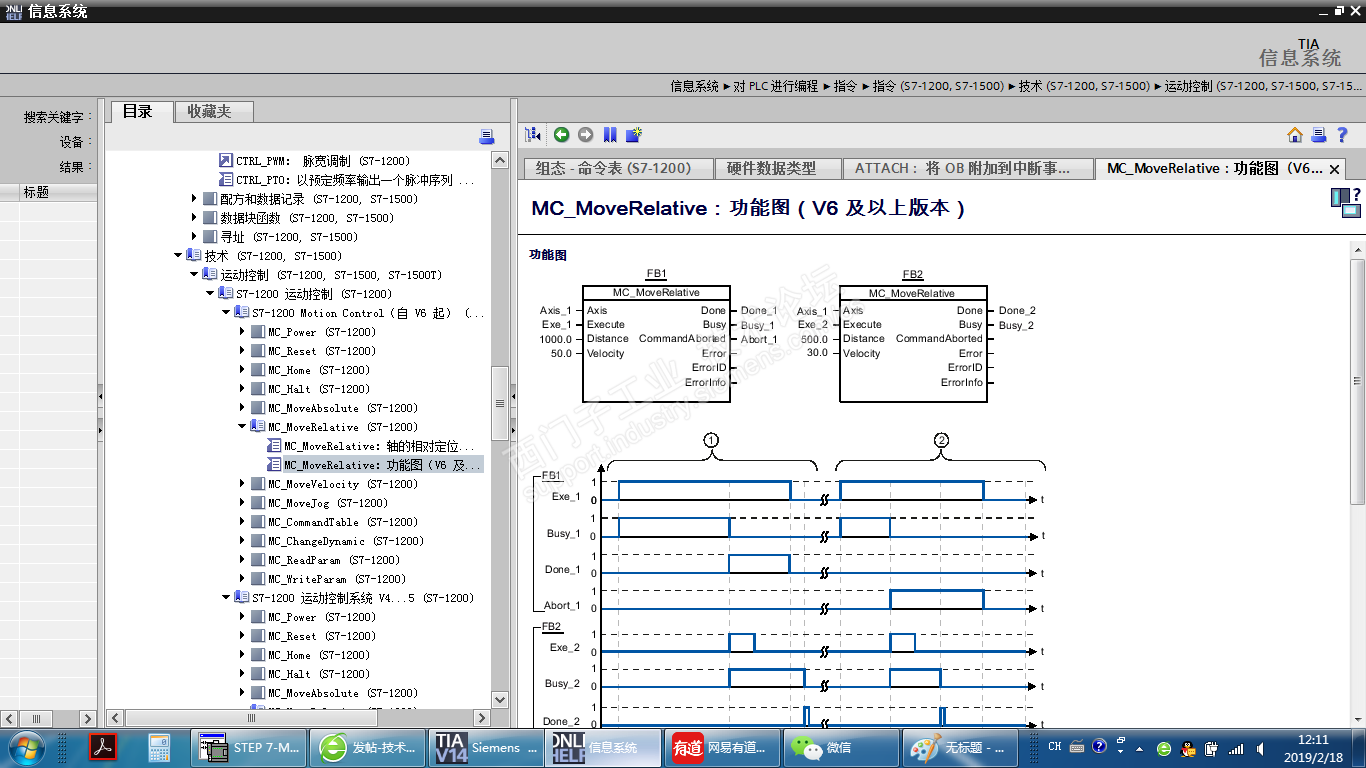Open the 360 browser 发帖 taskbar window
1366x768 pixels.
367,747
